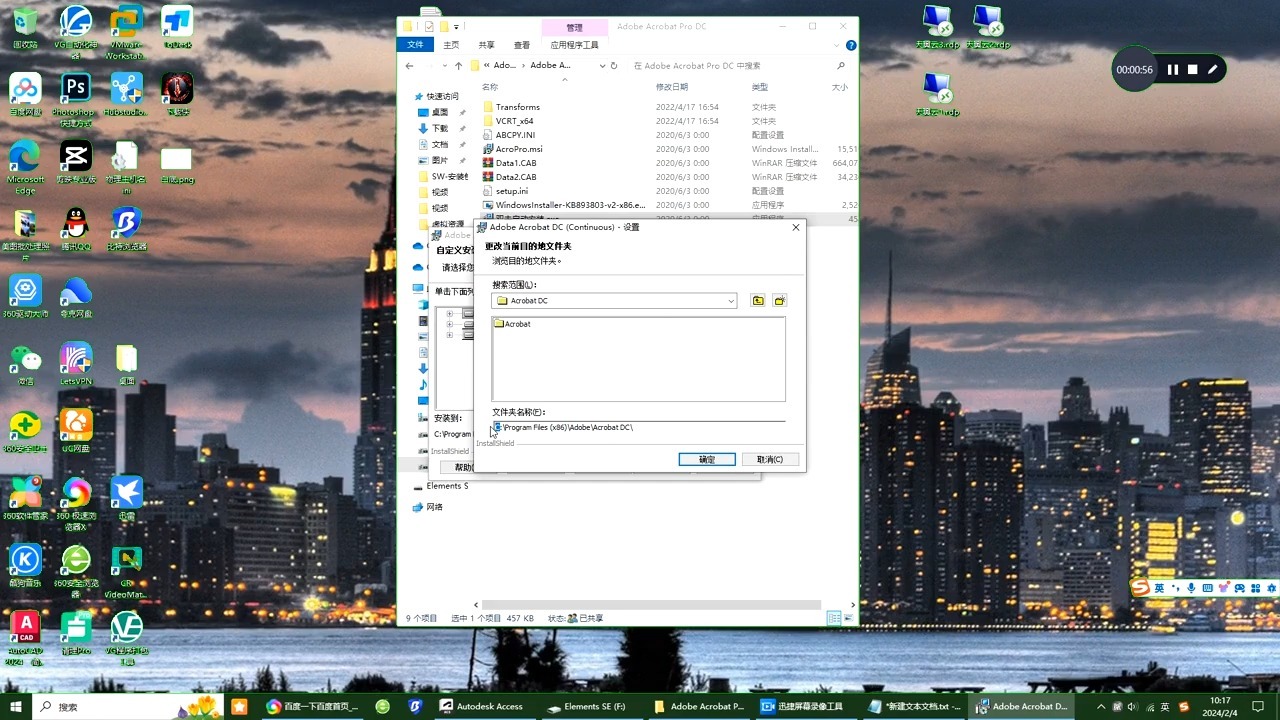Open 文档 in the navigation pane
The width and height of the screenshot is (1280, 720).
pos(440,145)
